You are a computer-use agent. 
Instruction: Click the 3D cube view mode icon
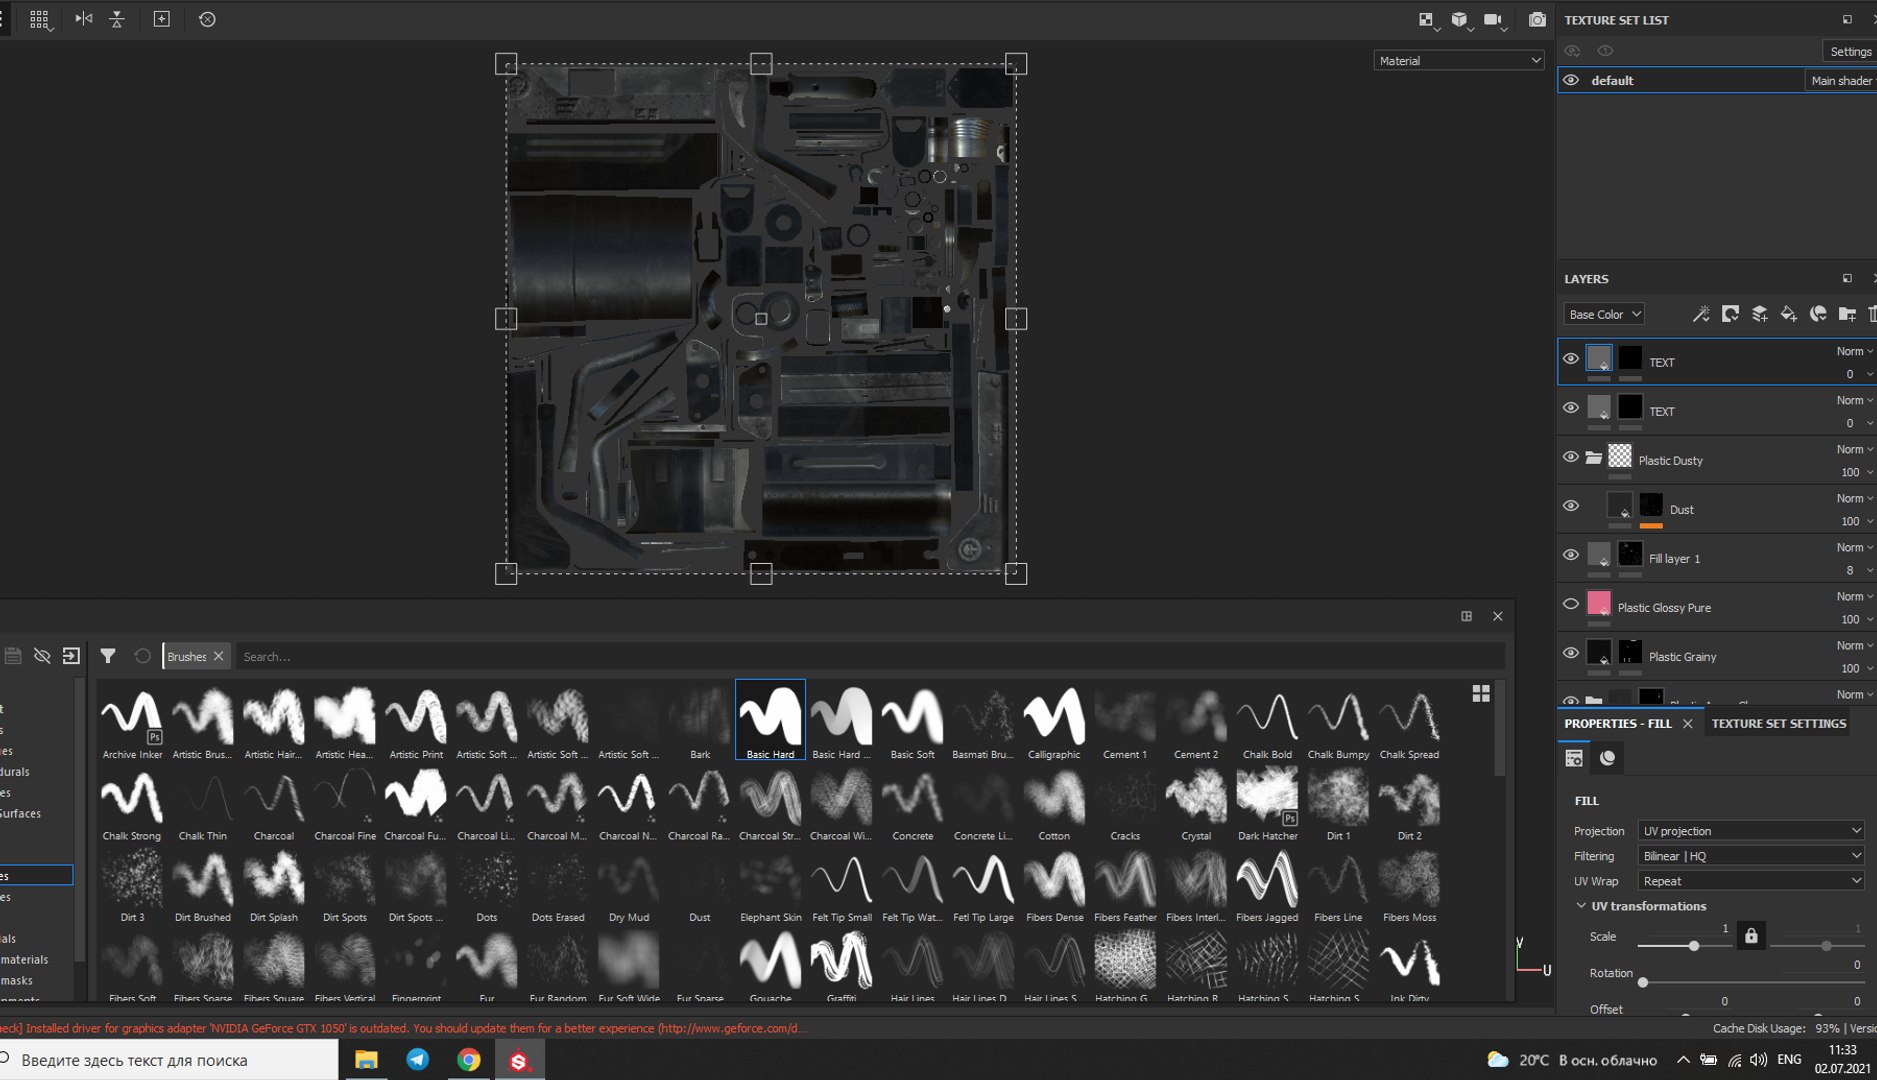pyautogui.click(x=1459, y=19)
